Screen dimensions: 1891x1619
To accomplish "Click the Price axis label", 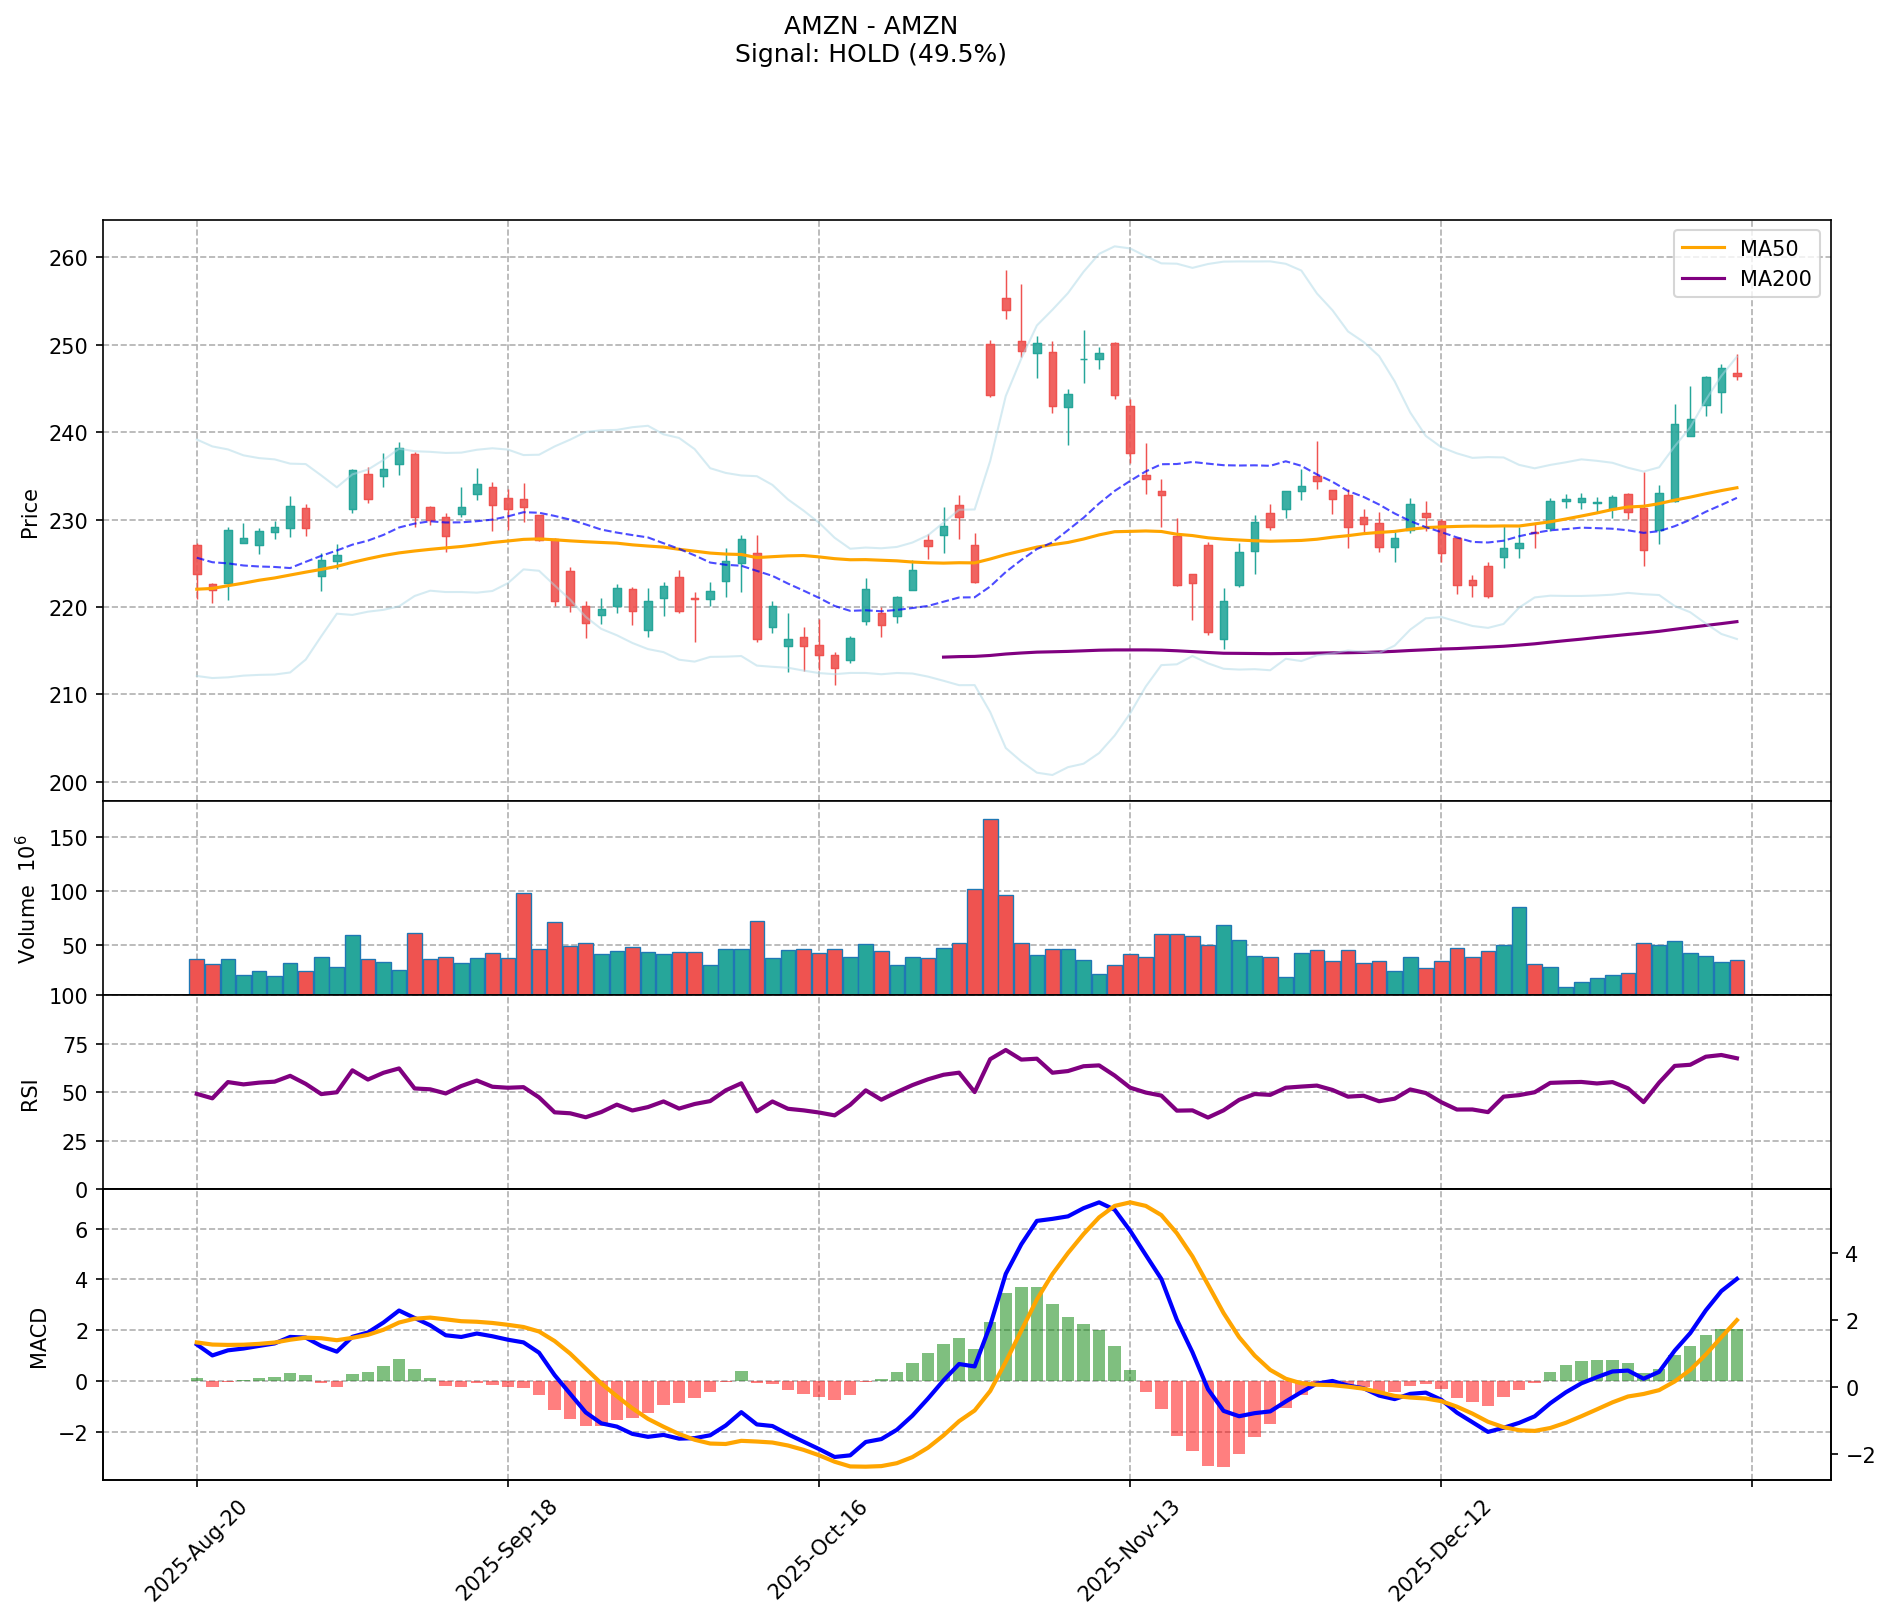I will point(30,513).
